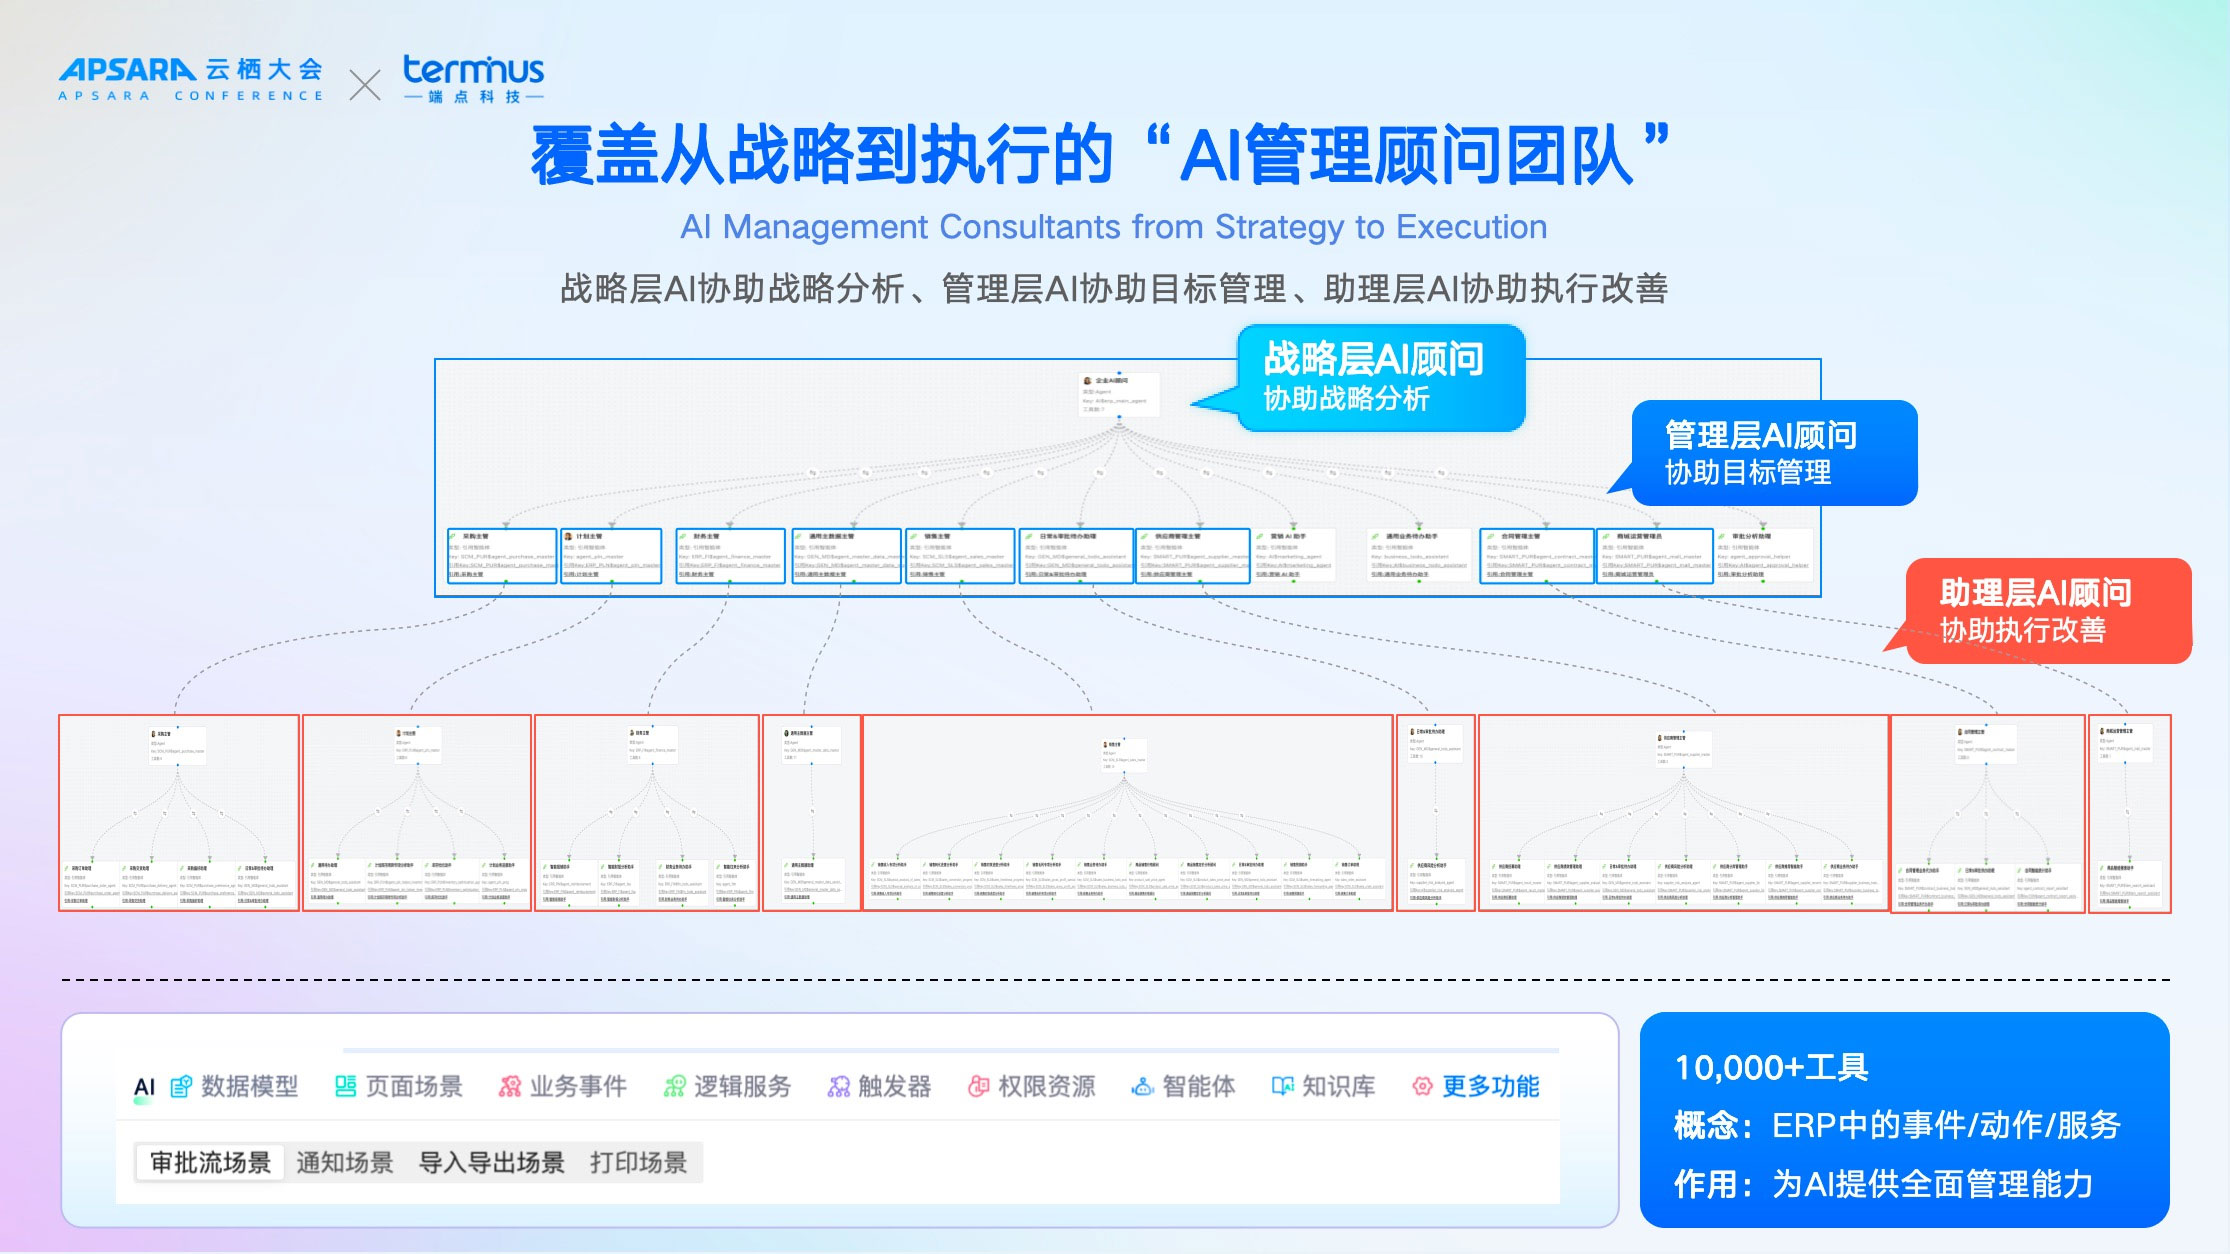The image size is (2230, 1254).
Task: Click the 更多功能 gear icon
Action: click(1422, 1087)
